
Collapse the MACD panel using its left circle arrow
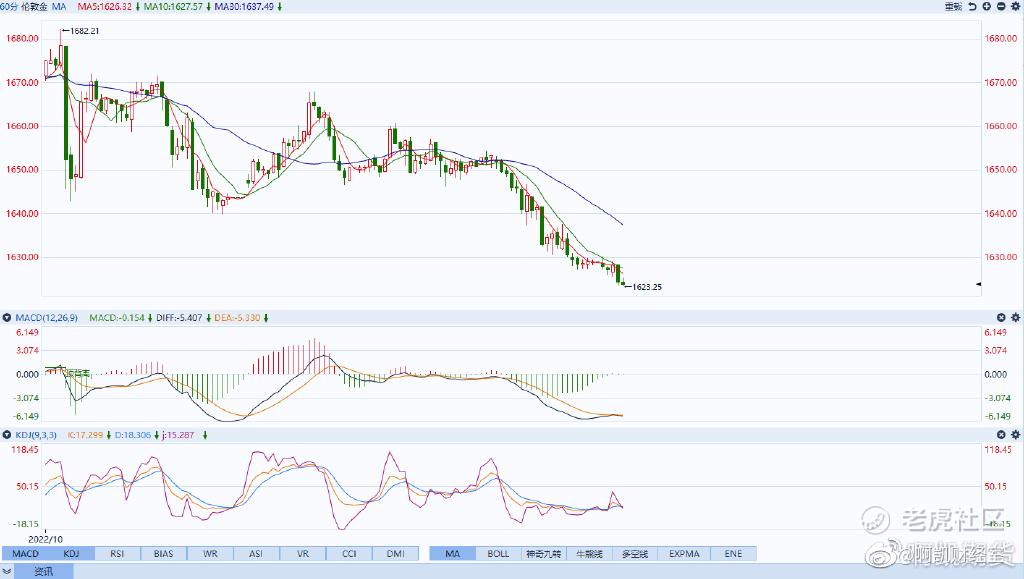point(7,318)
